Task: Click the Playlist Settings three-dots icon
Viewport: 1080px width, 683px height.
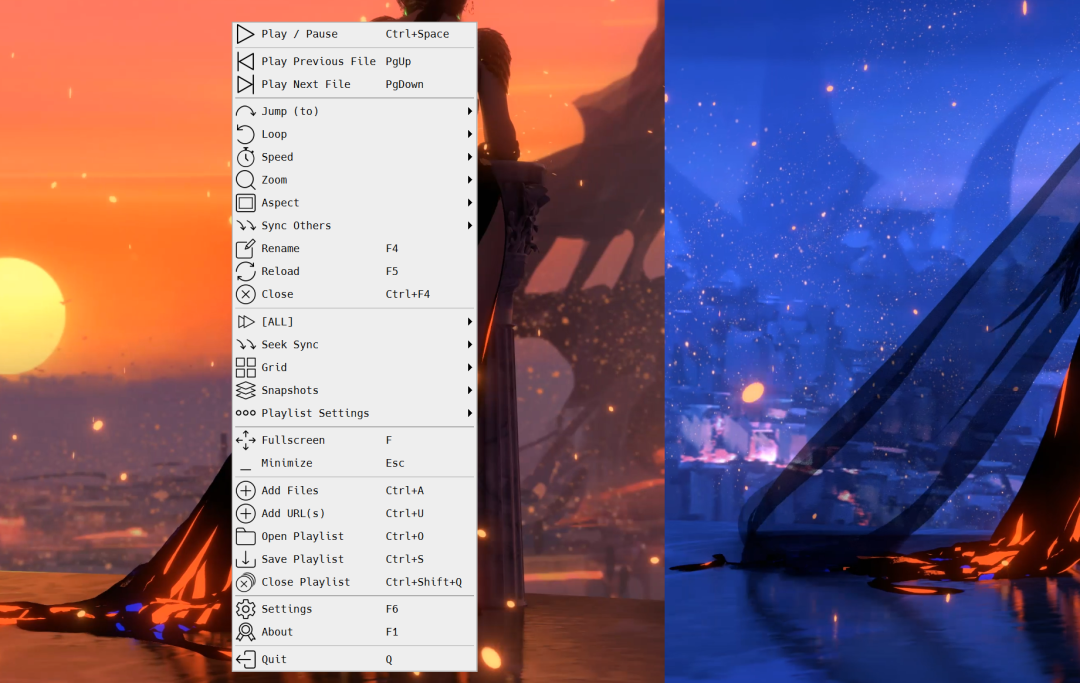Action: (x=245, y=413)
